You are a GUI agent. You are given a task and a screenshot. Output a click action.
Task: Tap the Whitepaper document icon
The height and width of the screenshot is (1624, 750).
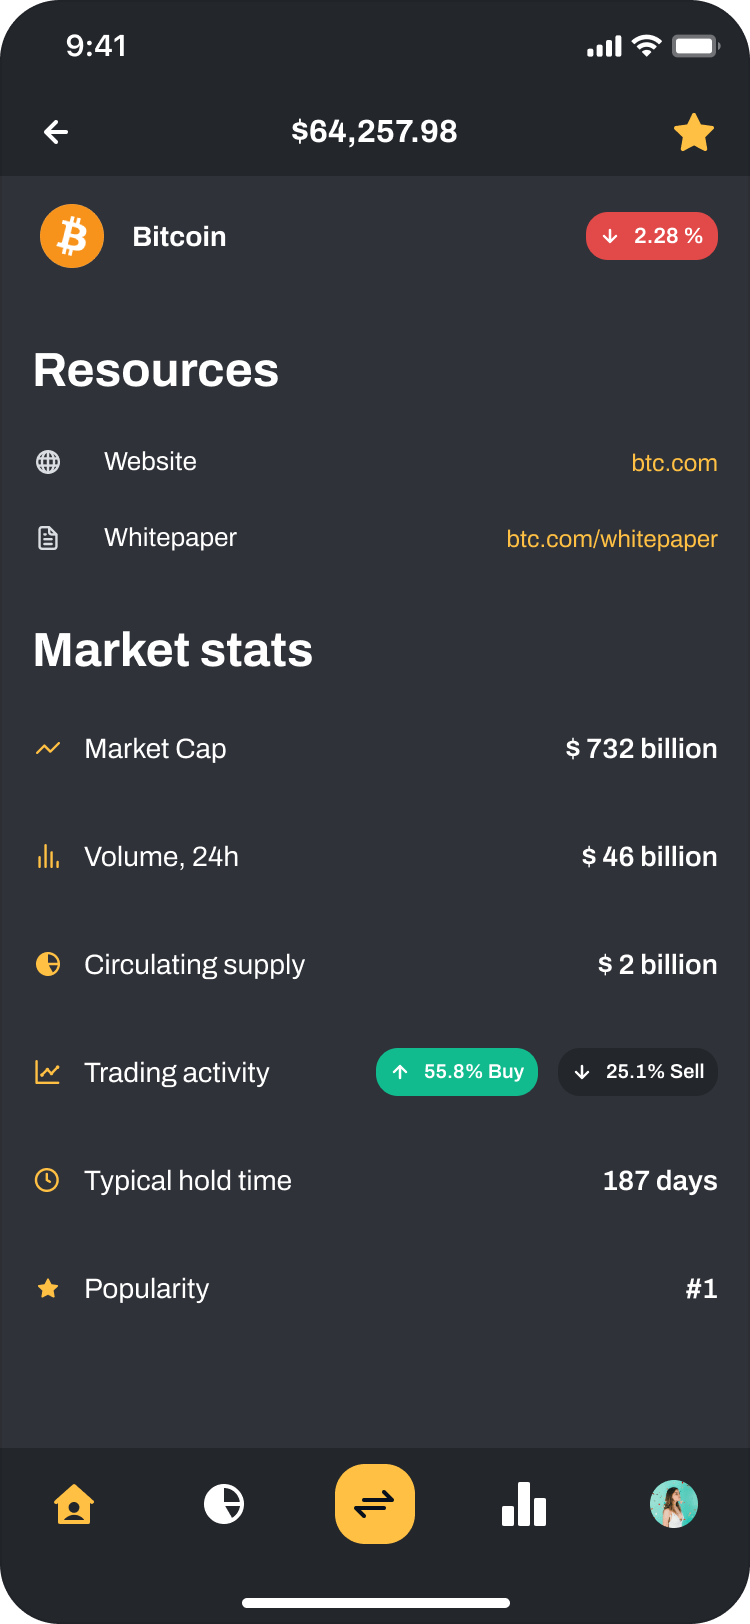pos(48,538)
